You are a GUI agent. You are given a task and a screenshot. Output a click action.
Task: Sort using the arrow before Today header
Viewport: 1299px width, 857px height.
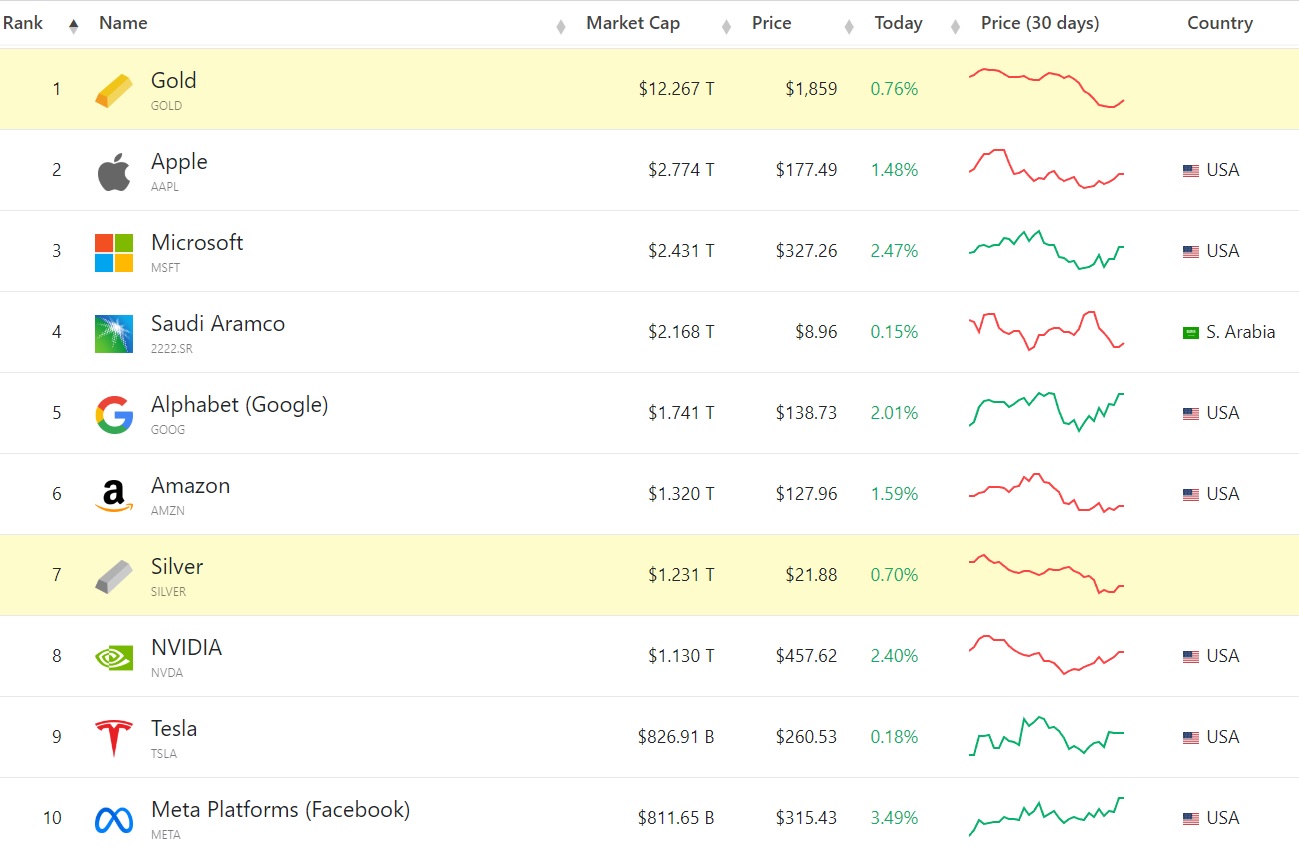tap(849, 27)
